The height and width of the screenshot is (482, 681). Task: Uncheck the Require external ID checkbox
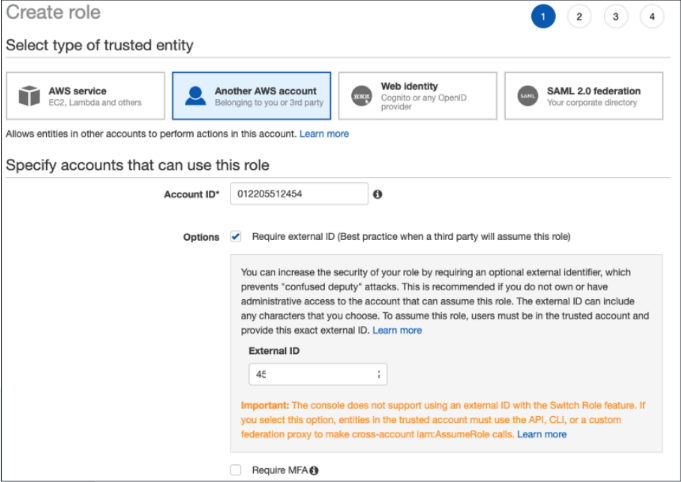235,237
